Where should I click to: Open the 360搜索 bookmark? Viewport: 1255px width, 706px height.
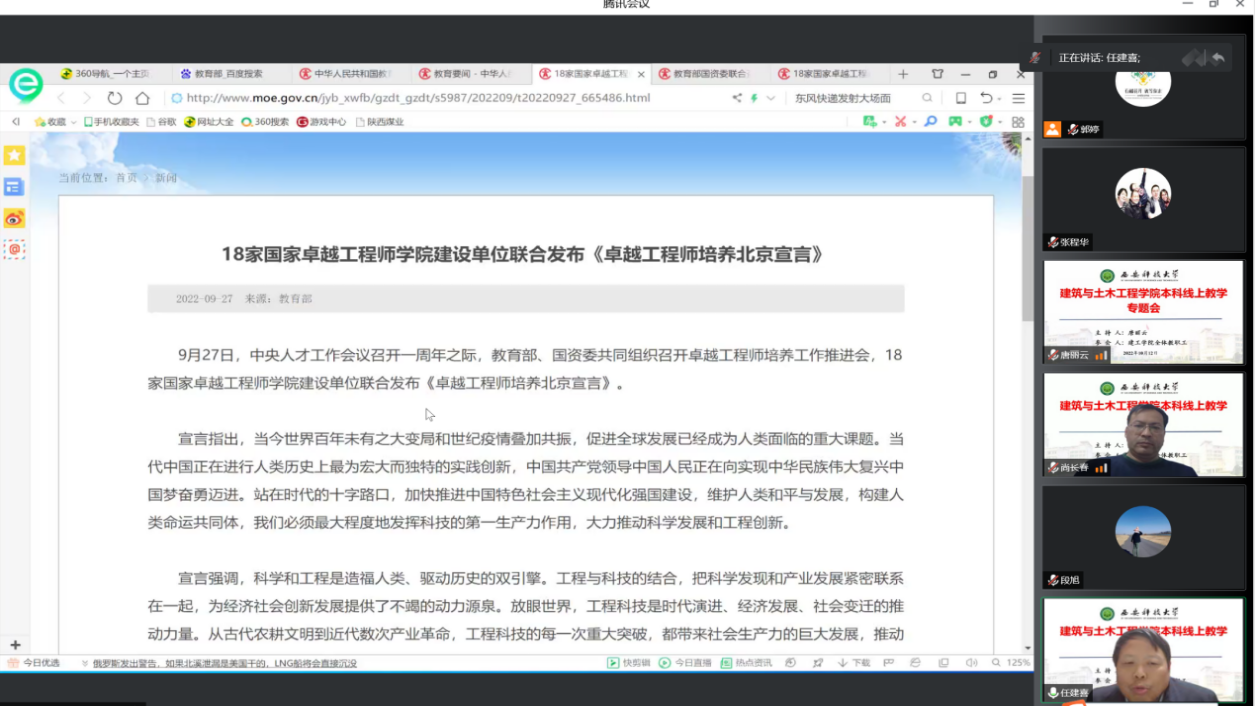265,122
